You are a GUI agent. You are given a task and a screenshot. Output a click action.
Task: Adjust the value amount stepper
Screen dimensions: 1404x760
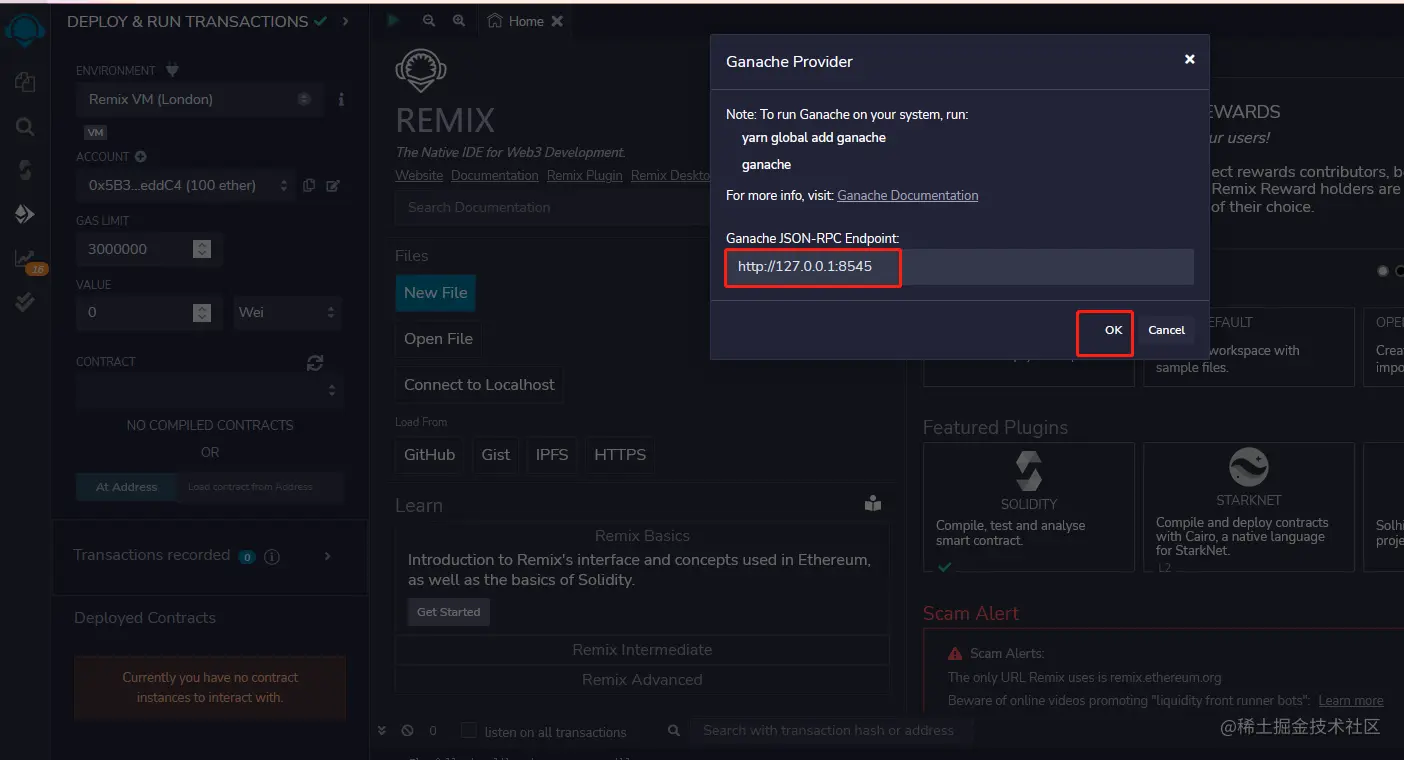202,312
